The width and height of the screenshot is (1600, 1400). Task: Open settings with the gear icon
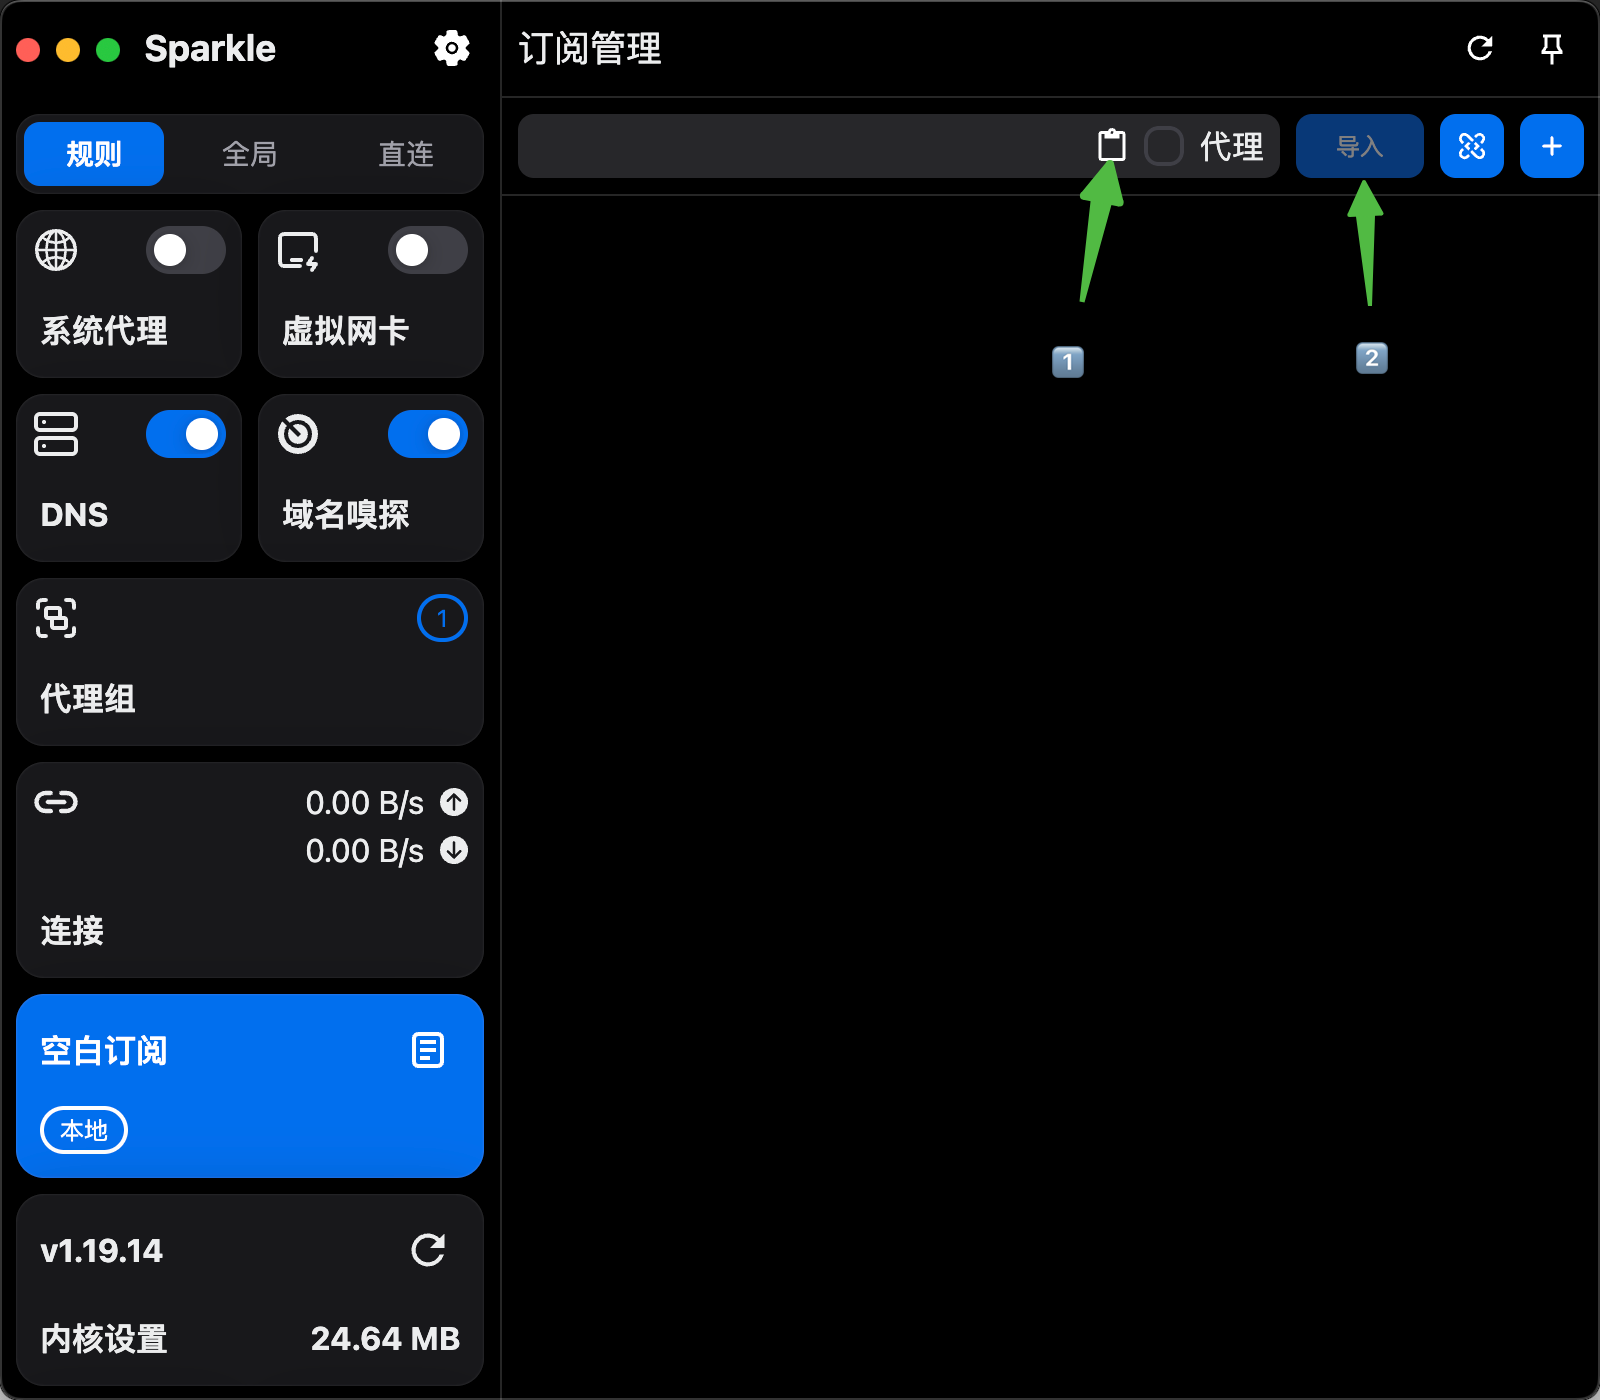point(452,48)
